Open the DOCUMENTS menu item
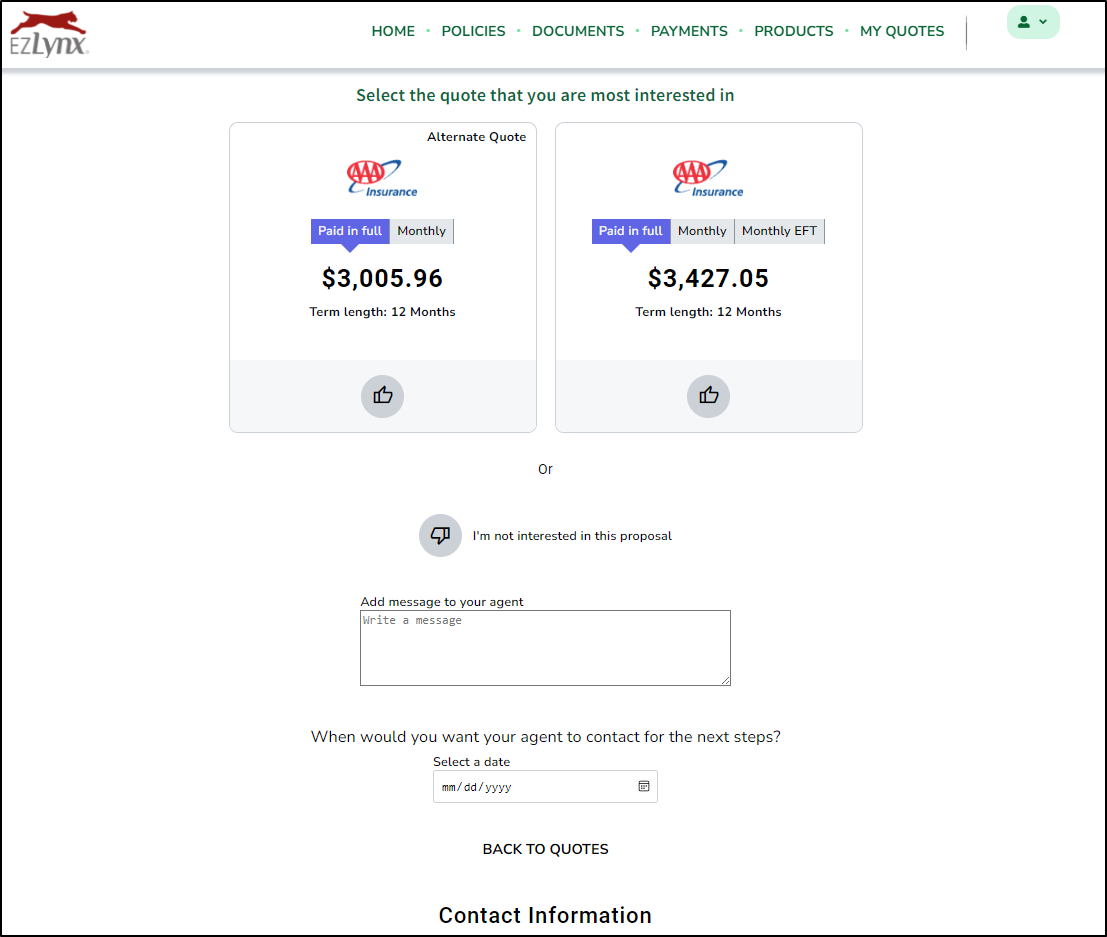 578,31
